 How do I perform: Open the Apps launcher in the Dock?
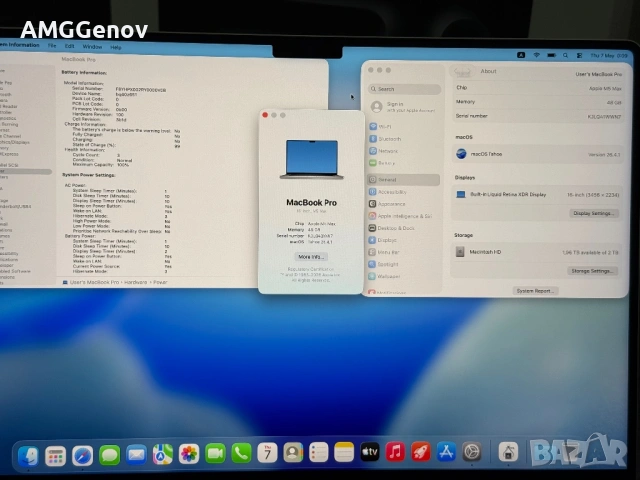[x=55, y=456]
